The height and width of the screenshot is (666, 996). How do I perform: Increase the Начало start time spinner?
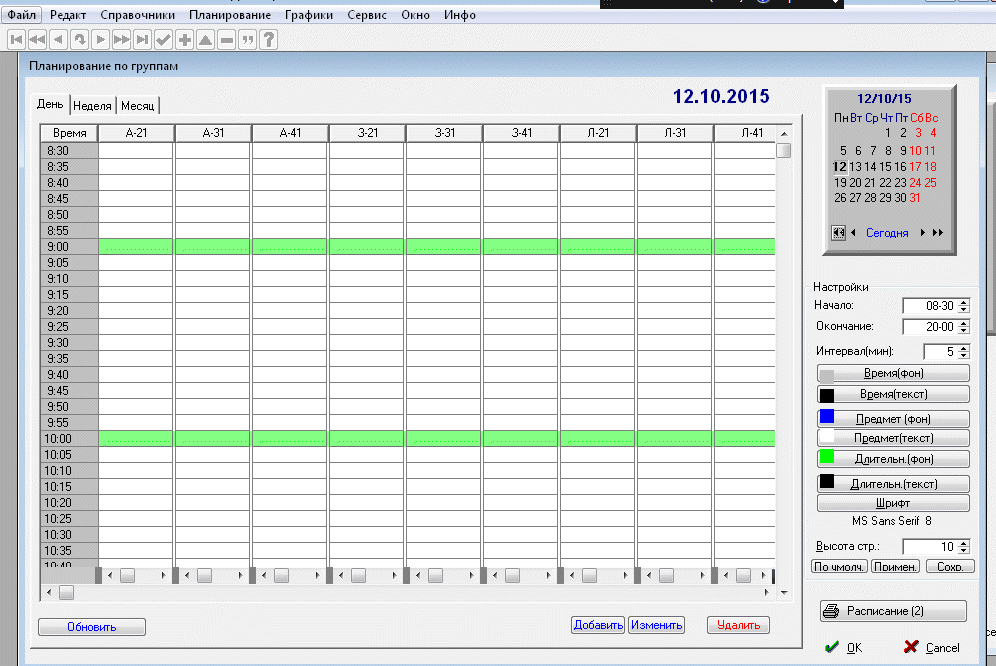coord(964,302)
